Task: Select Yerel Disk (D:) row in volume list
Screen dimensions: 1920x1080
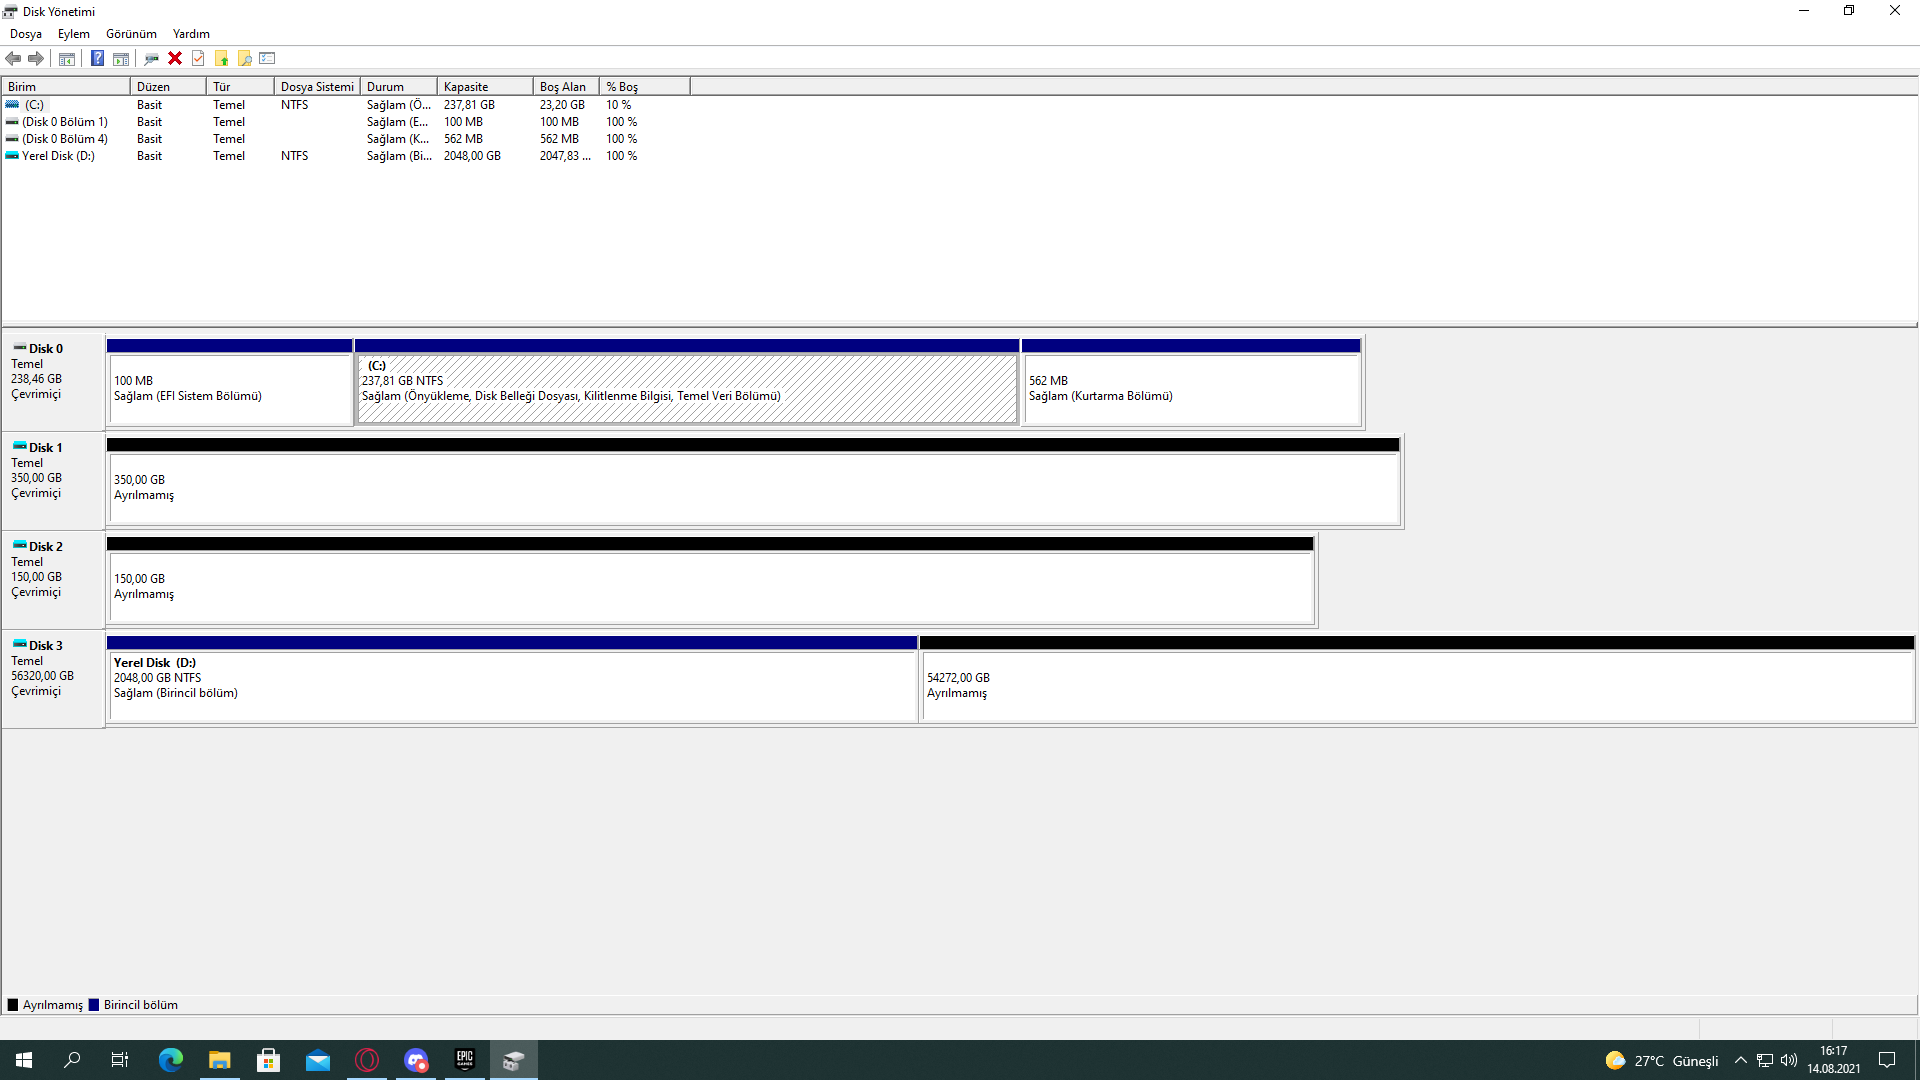Action: 58,156
